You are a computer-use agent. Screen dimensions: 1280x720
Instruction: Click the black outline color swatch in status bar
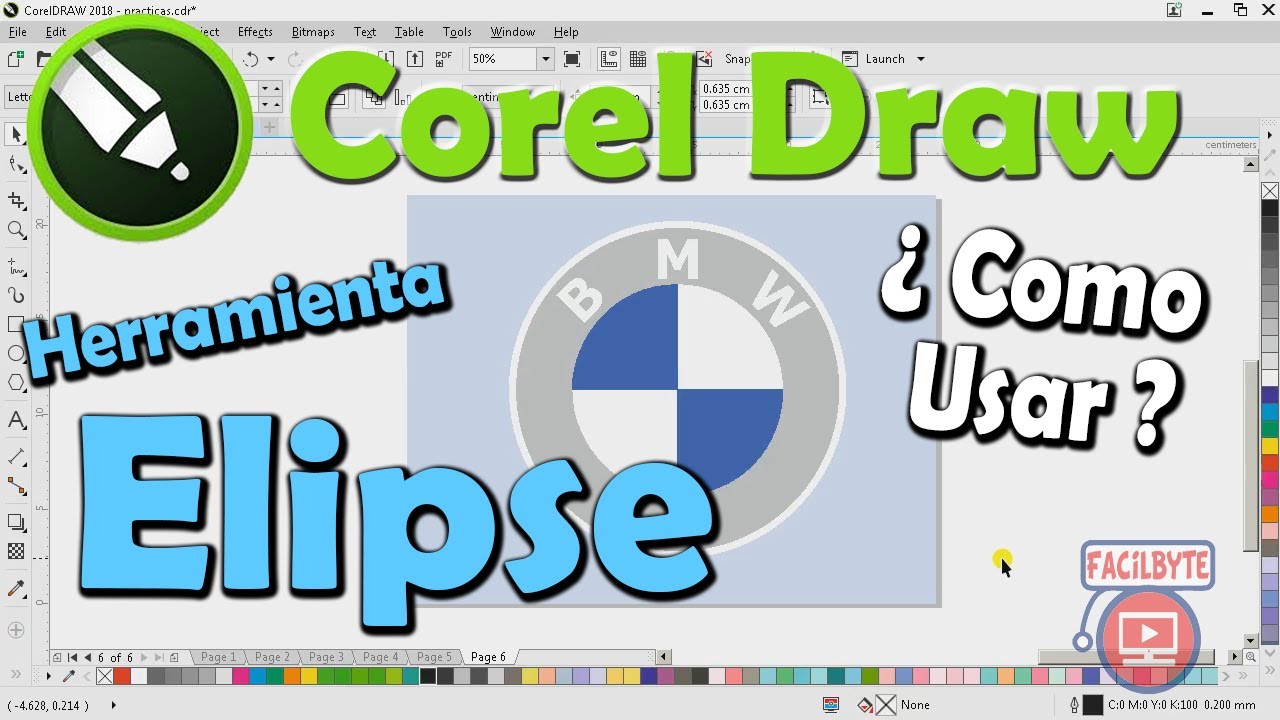(x=1093, y=705)
